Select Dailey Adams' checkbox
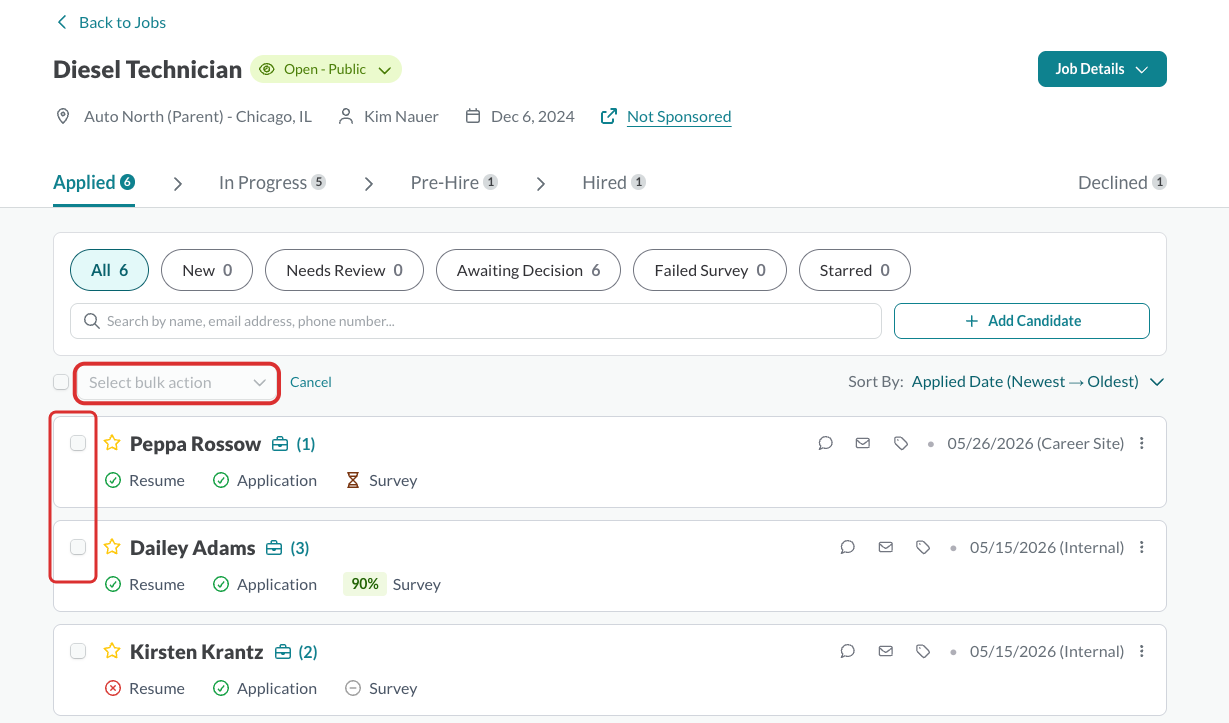 coord(78,547)
